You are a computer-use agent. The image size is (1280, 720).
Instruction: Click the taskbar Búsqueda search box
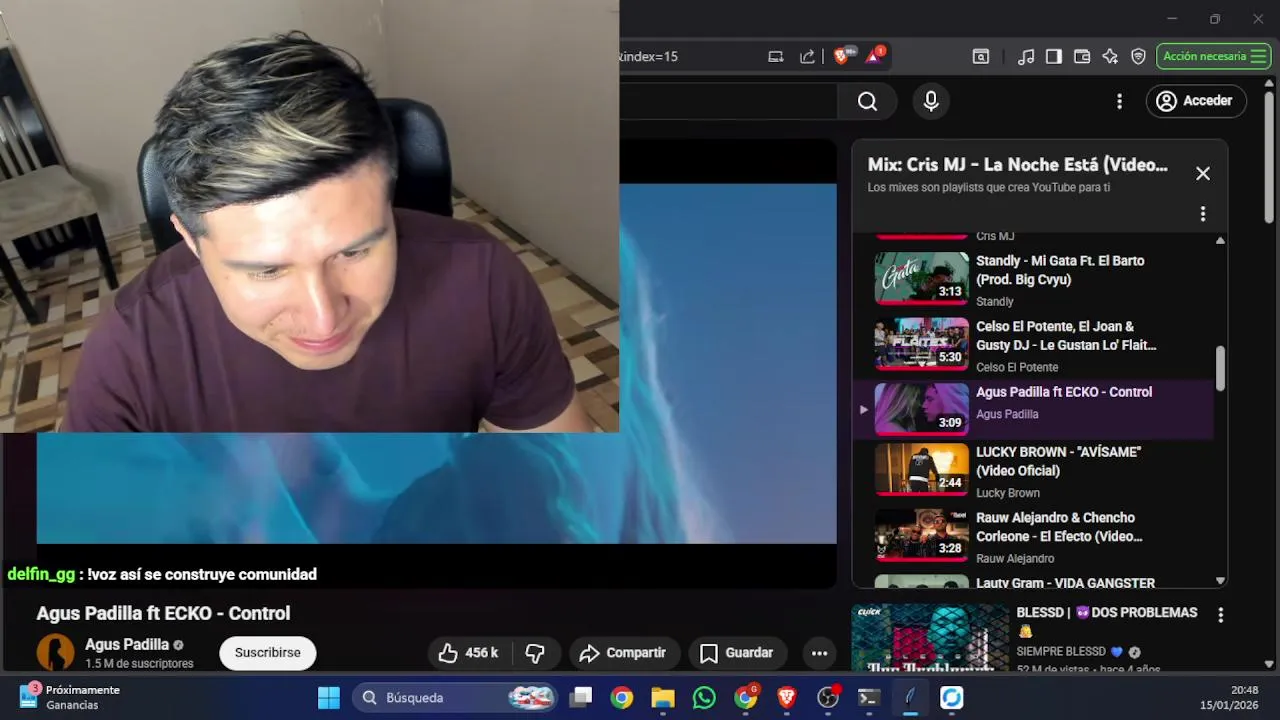455,697
